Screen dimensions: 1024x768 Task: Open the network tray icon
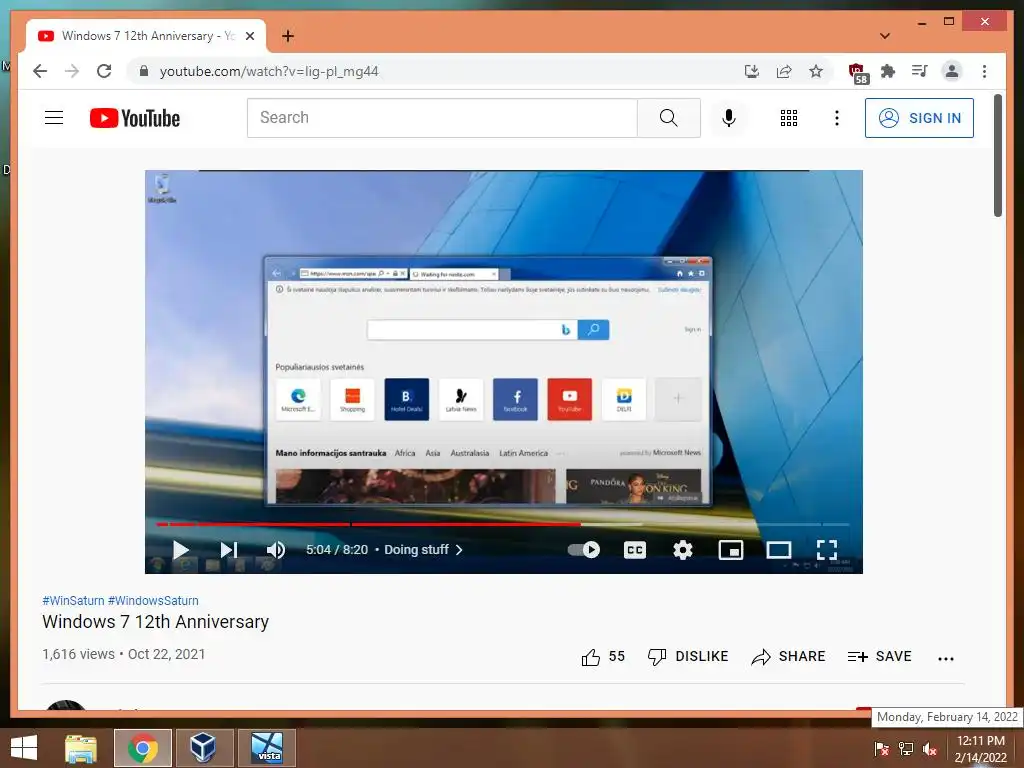tap(906, 749)
